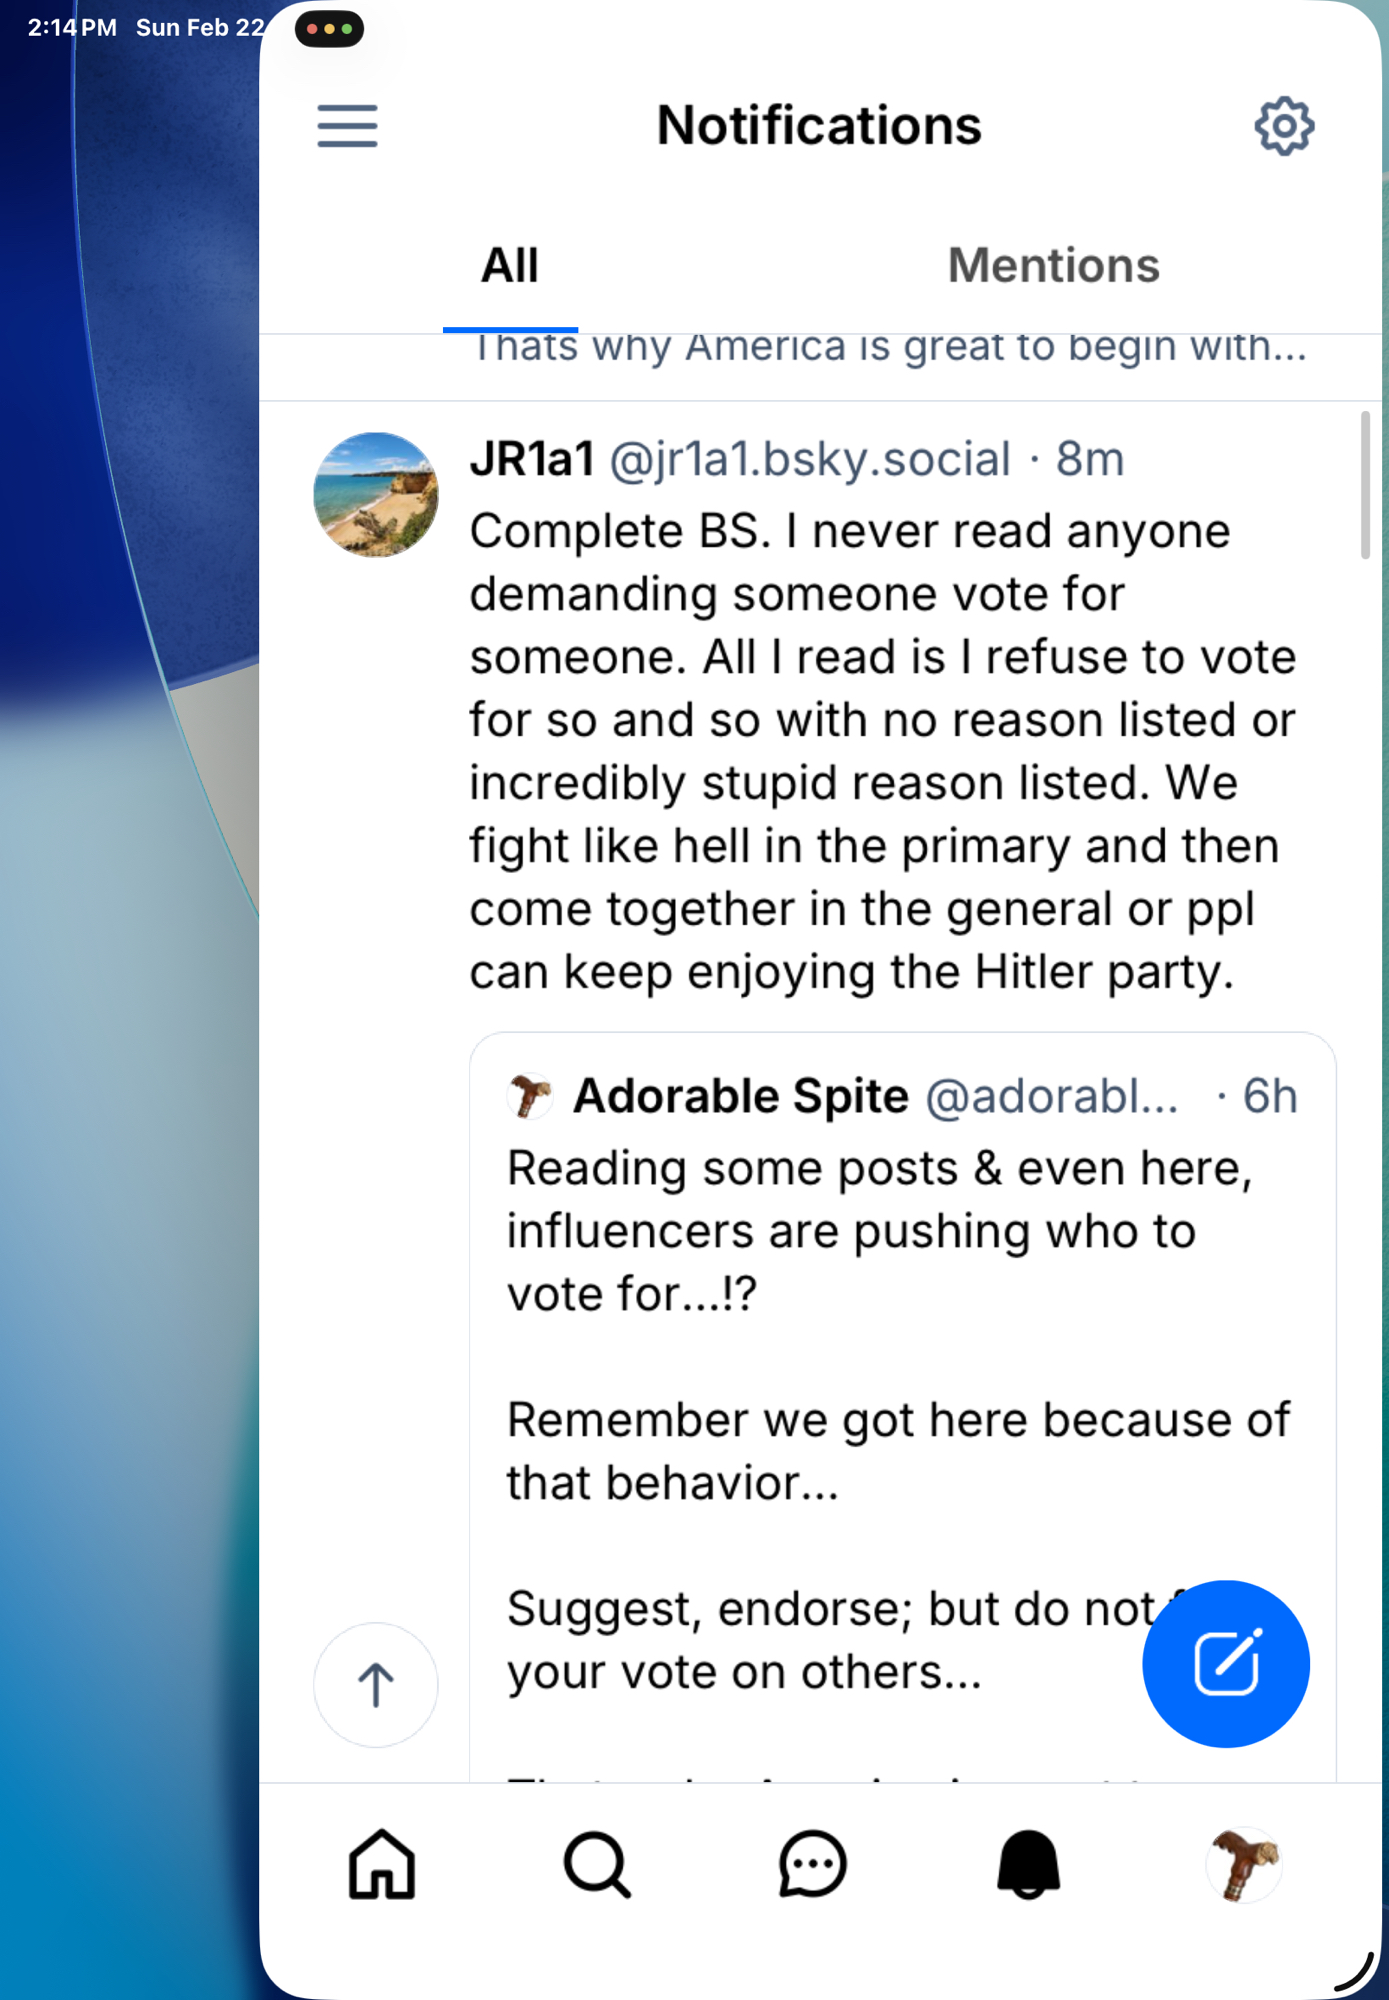The width and height of the screenshot is (1389, 2000).
Task: Open Chat messages
Action: point(812,1865)
